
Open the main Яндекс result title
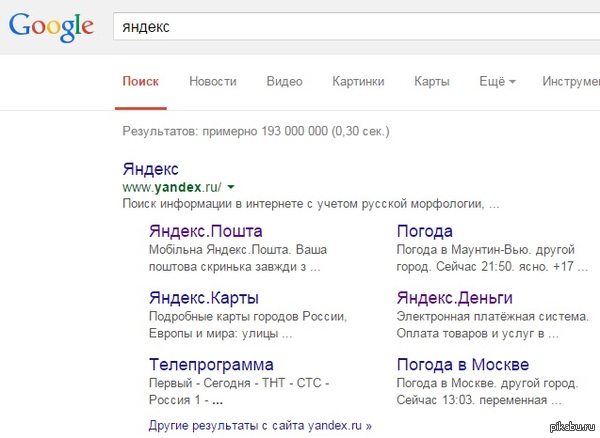150,169
